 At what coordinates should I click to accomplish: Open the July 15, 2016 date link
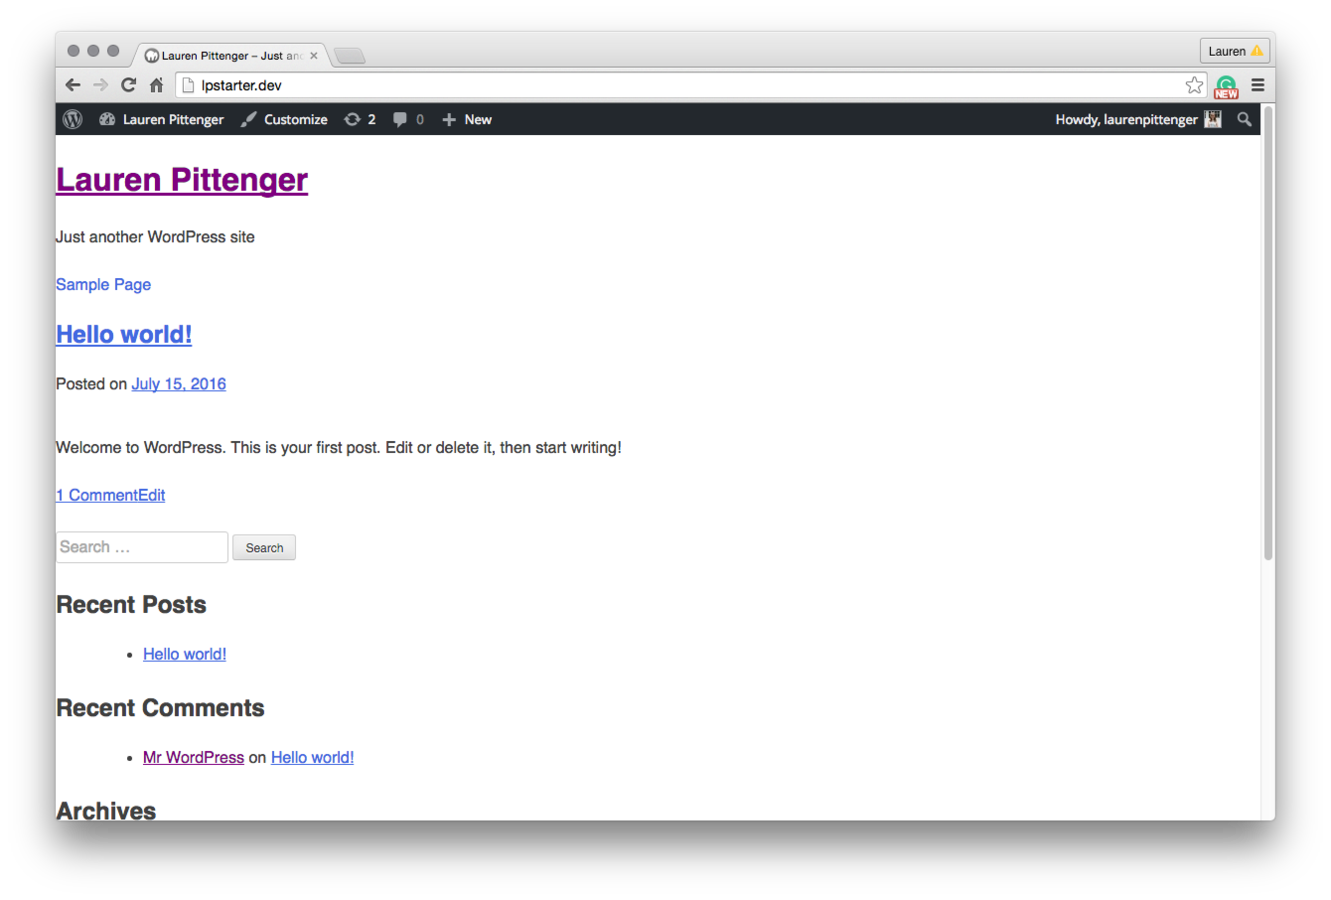(x=179, y=384)
